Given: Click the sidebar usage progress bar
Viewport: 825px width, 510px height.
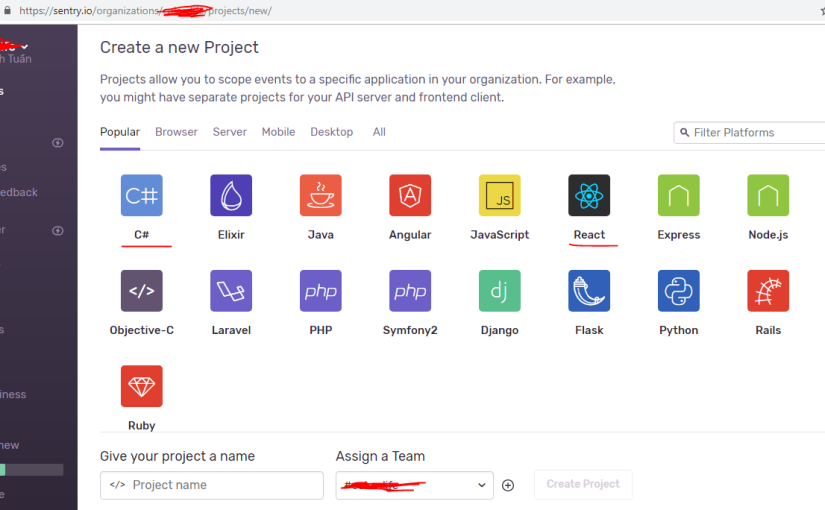Looking at the screenshot, I should tap(32, 469).
